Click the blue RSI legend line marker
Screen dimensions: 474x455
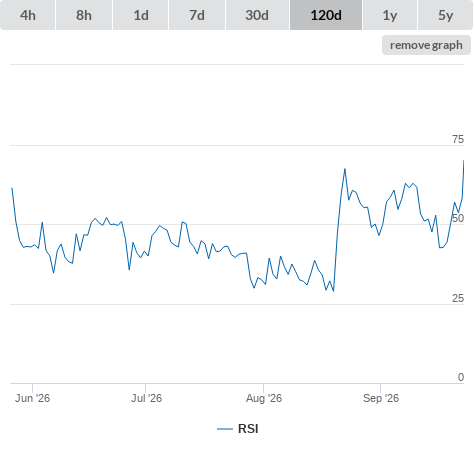225,429
